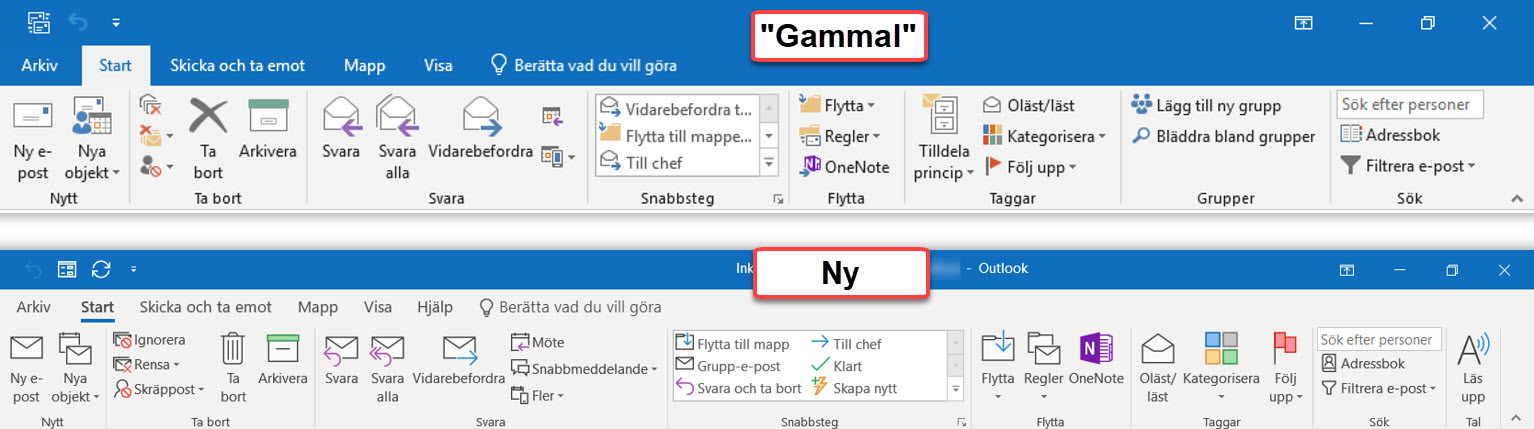Expand the Tilldela princip dropdown
The width and height of the screenshot is (1534, 429).
(x=944, y=172)
